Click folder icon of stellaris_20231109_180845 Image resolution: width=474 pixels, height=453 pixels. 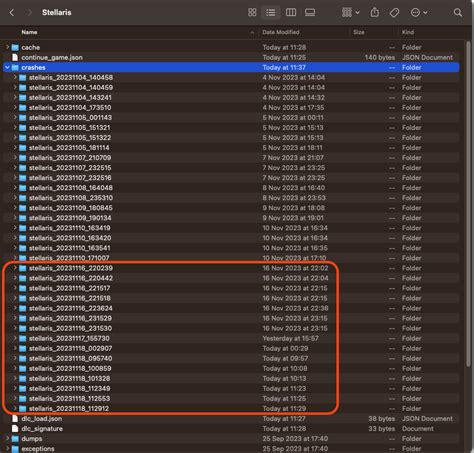coord(23,208)
